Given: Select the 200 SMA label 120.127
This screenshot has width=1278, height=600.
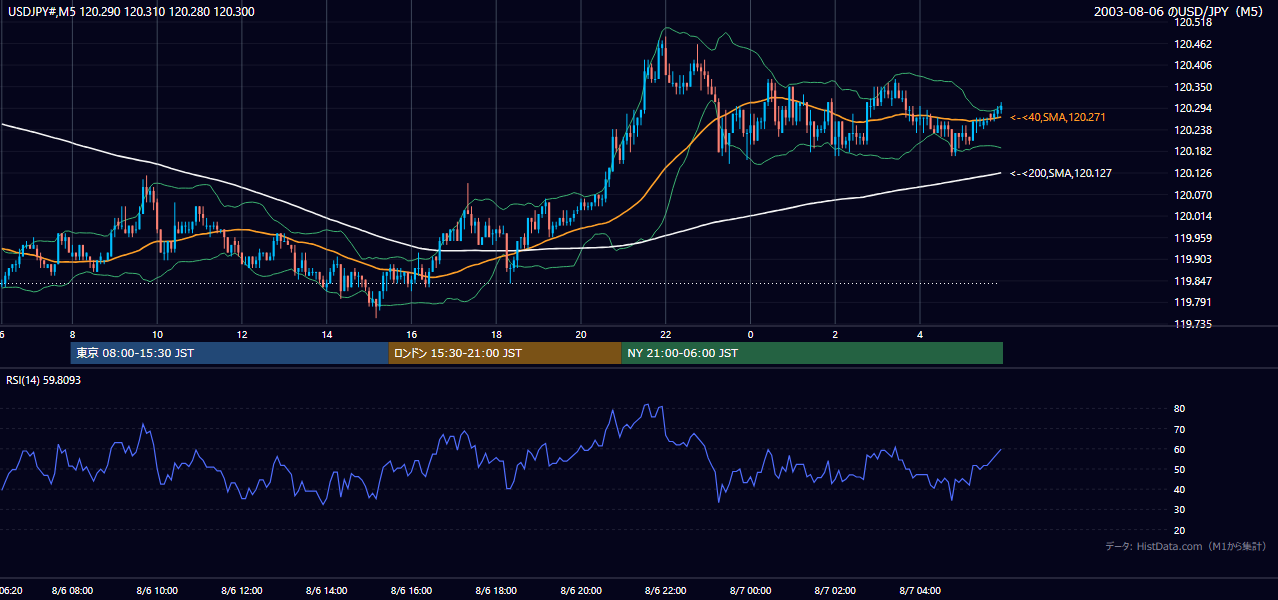Looking at the screenshot, I should (1061, 173).
